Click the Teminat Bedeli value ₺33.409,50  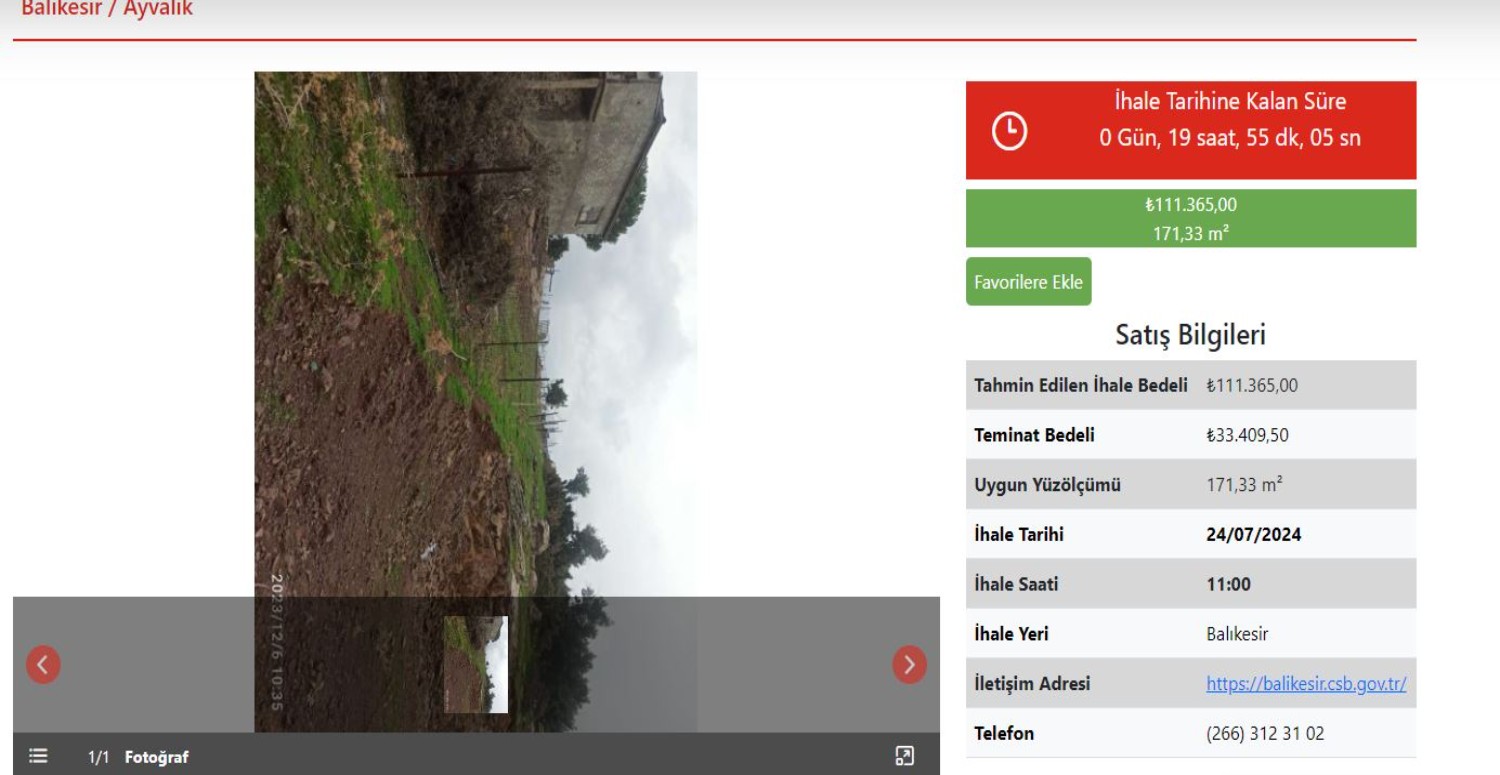1247,435
